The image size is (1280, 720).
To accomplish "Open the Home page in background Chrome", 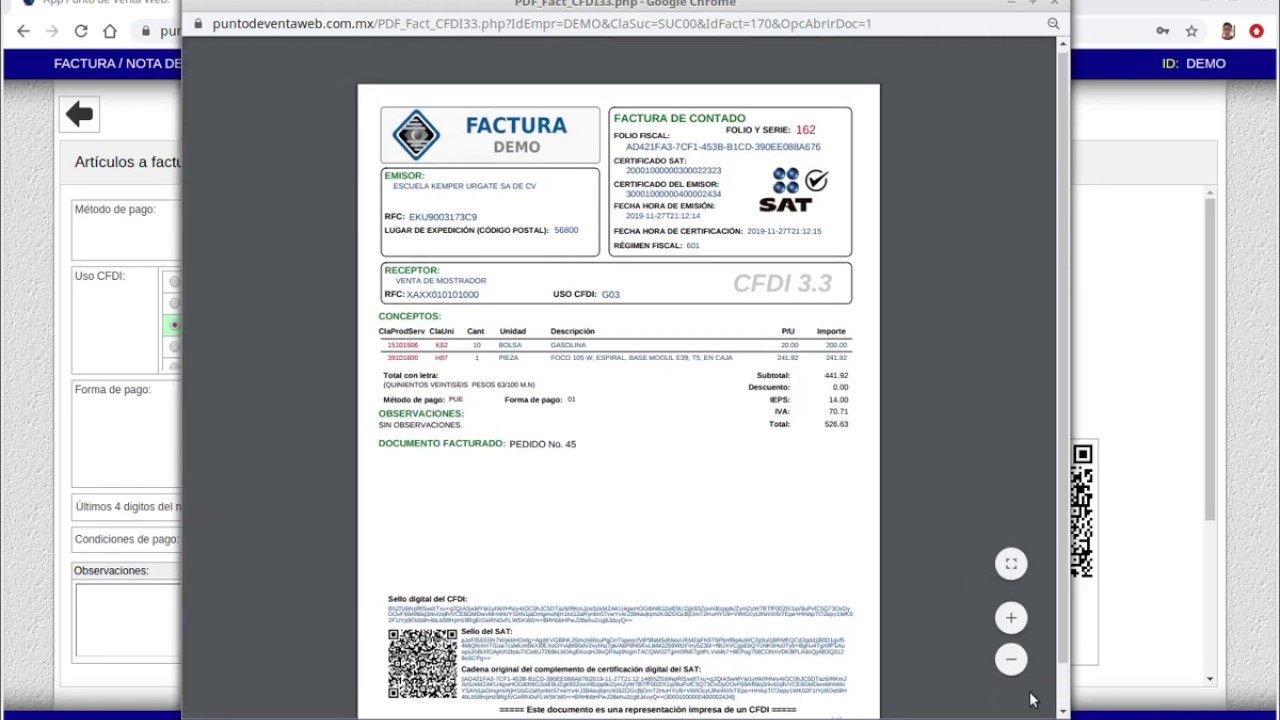I will 110,31.
